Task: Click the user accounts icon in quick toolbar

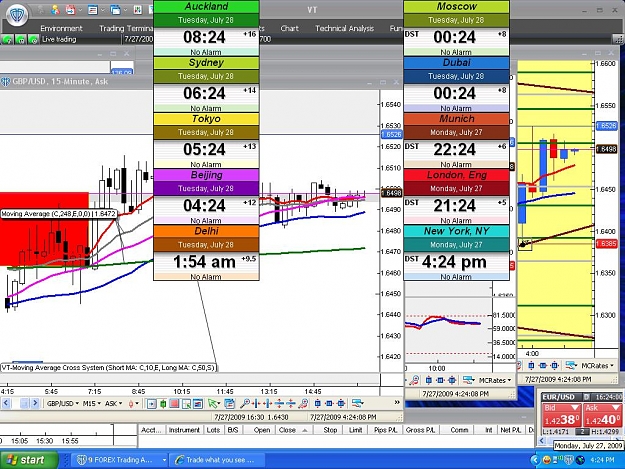Action: click(x=55, y=10)
